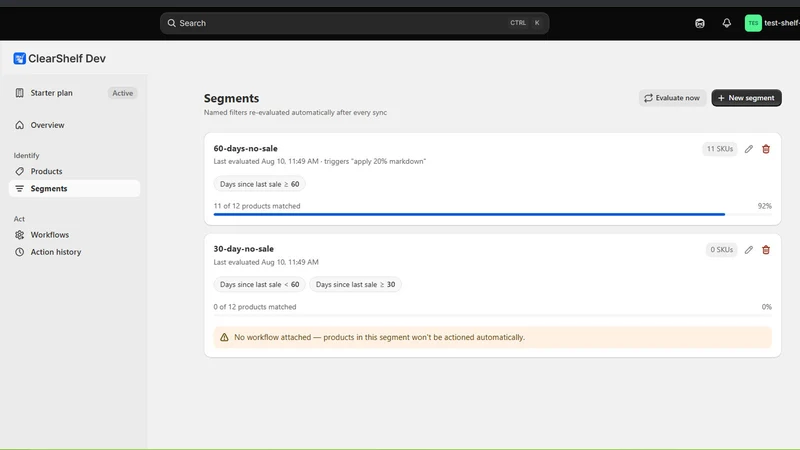Edit the 30-day-no-sale segment with pencil icon
Screen dimensions: 800x450
point(748,250)
